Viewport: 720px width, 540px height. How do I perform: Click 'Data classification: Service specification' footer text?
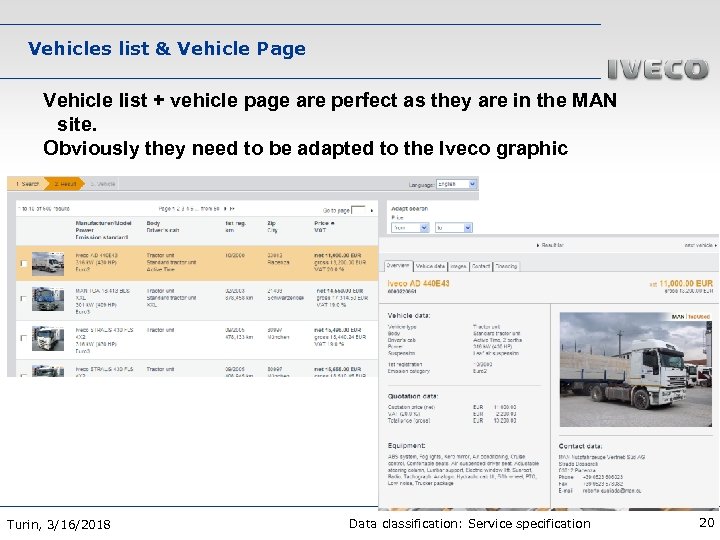tap(470, 523)
